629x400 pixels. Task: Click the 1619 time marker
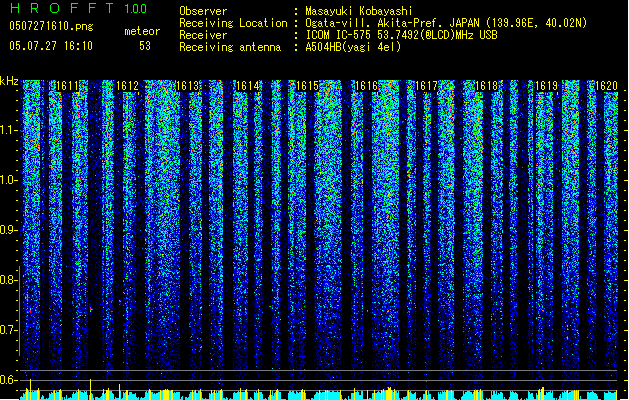(547, 86)
